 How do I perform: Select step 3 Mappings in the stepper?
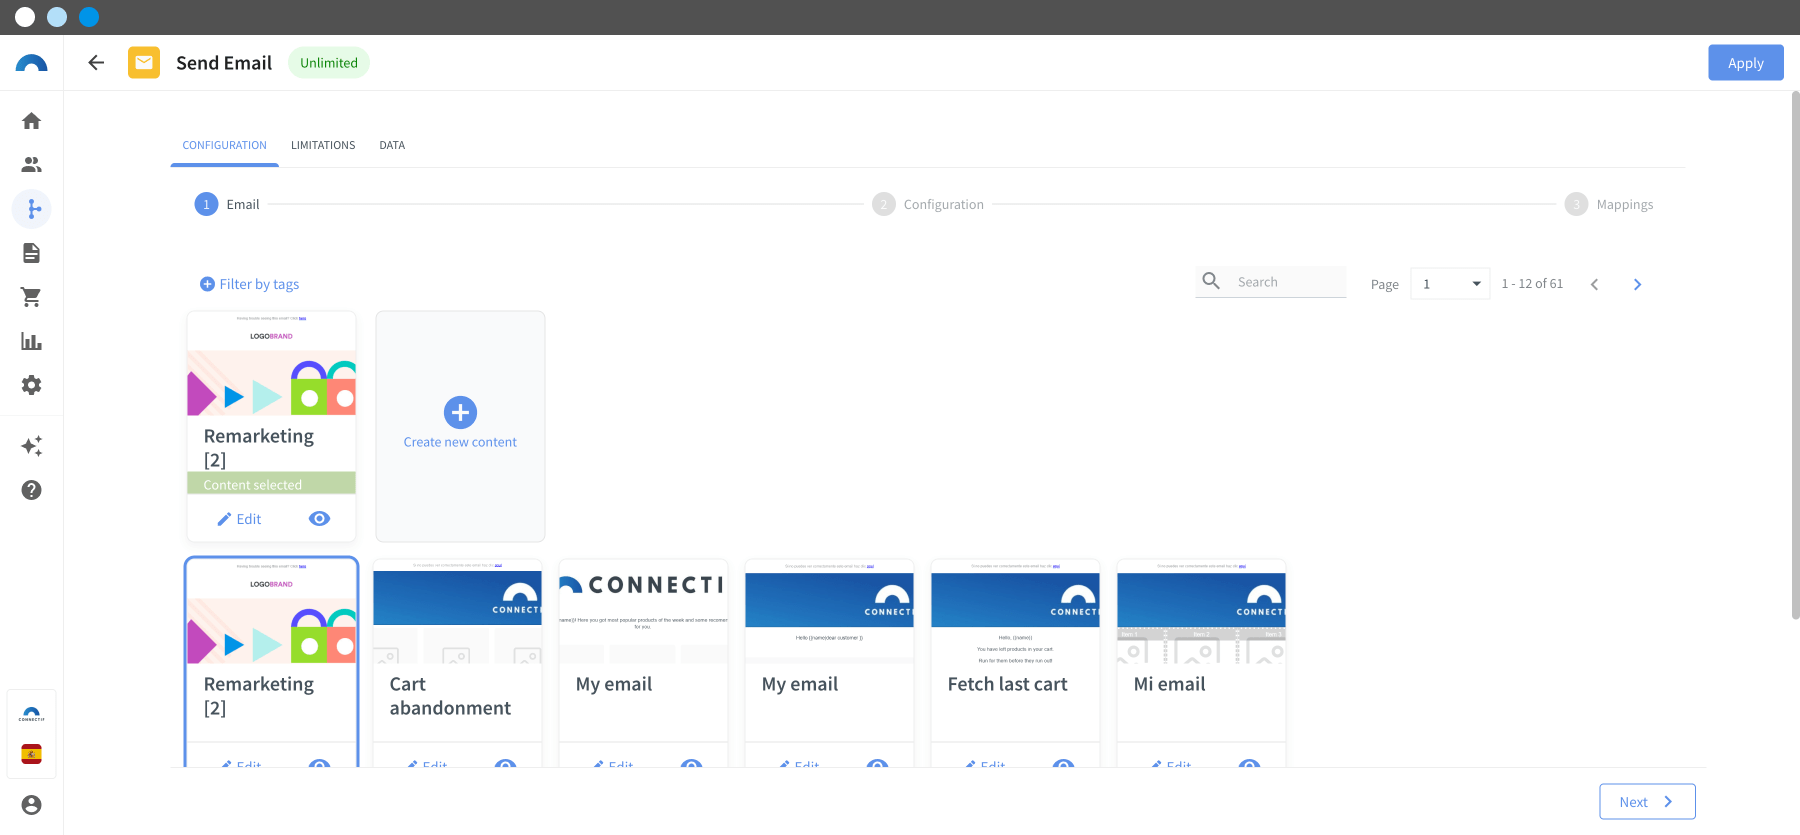1609,204
